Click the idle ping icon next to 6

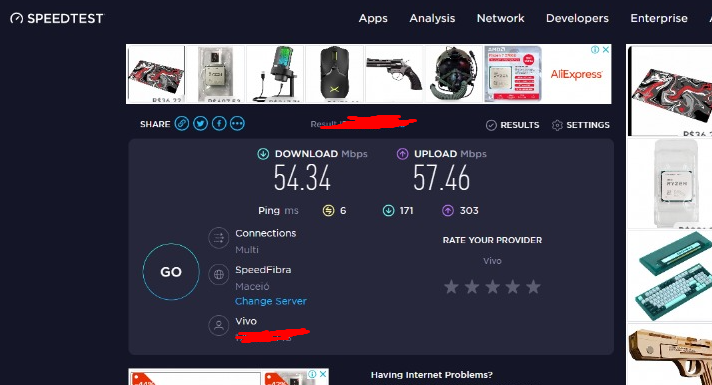[328, 211]
